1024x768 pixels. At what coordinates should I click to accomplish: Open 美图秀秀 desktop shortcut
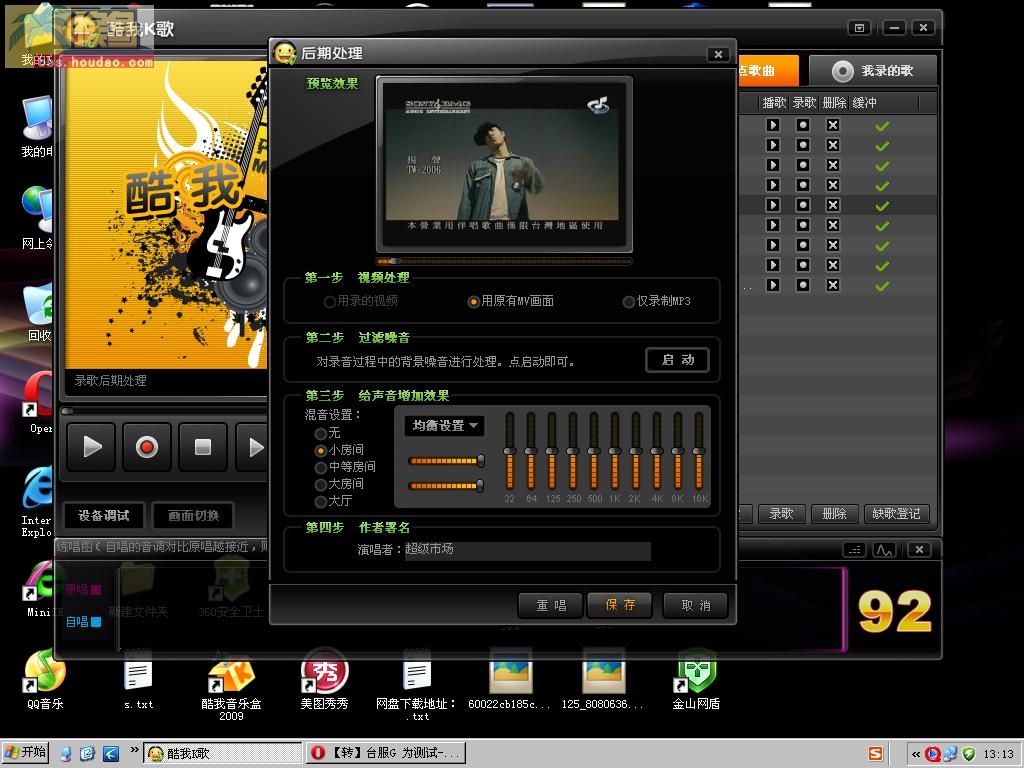[x=324, y=681]
